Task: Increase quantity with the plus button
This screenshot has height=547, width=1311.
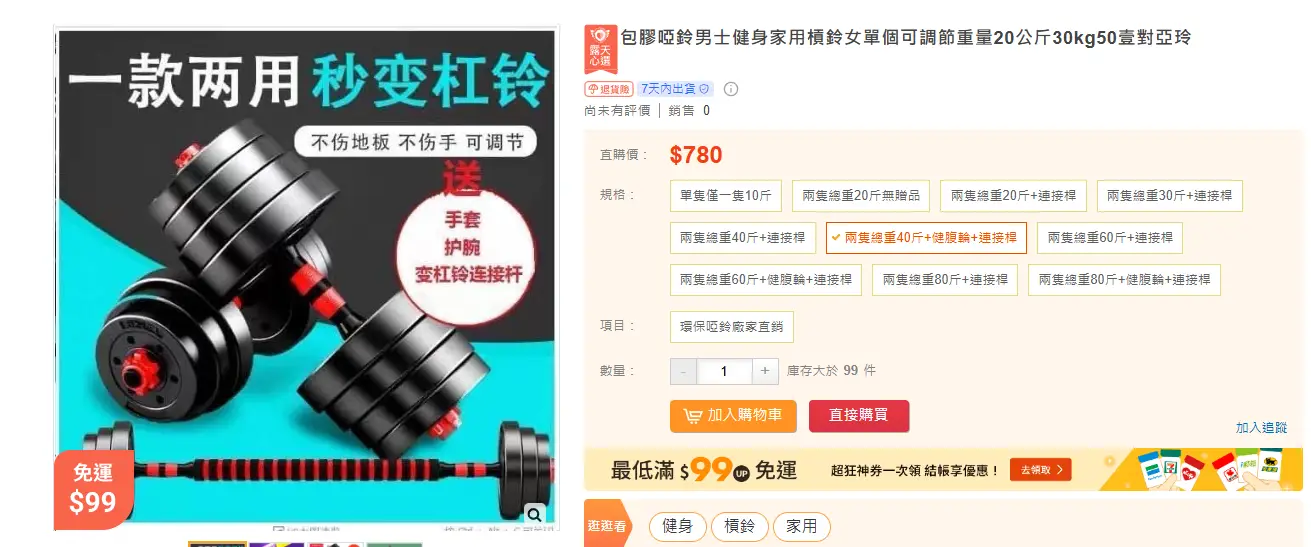Action: 765,371
